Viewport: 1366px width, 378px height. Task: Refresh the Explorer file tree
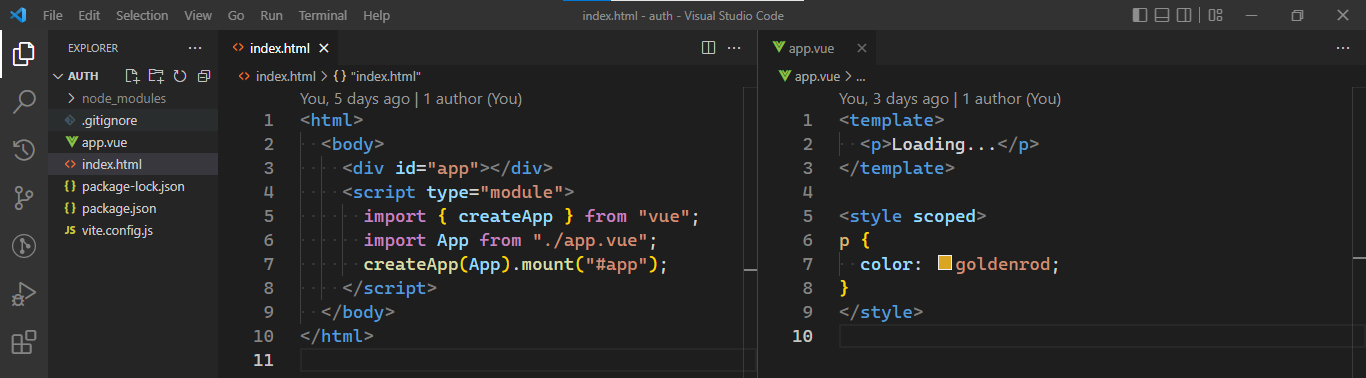click(180, 76)
